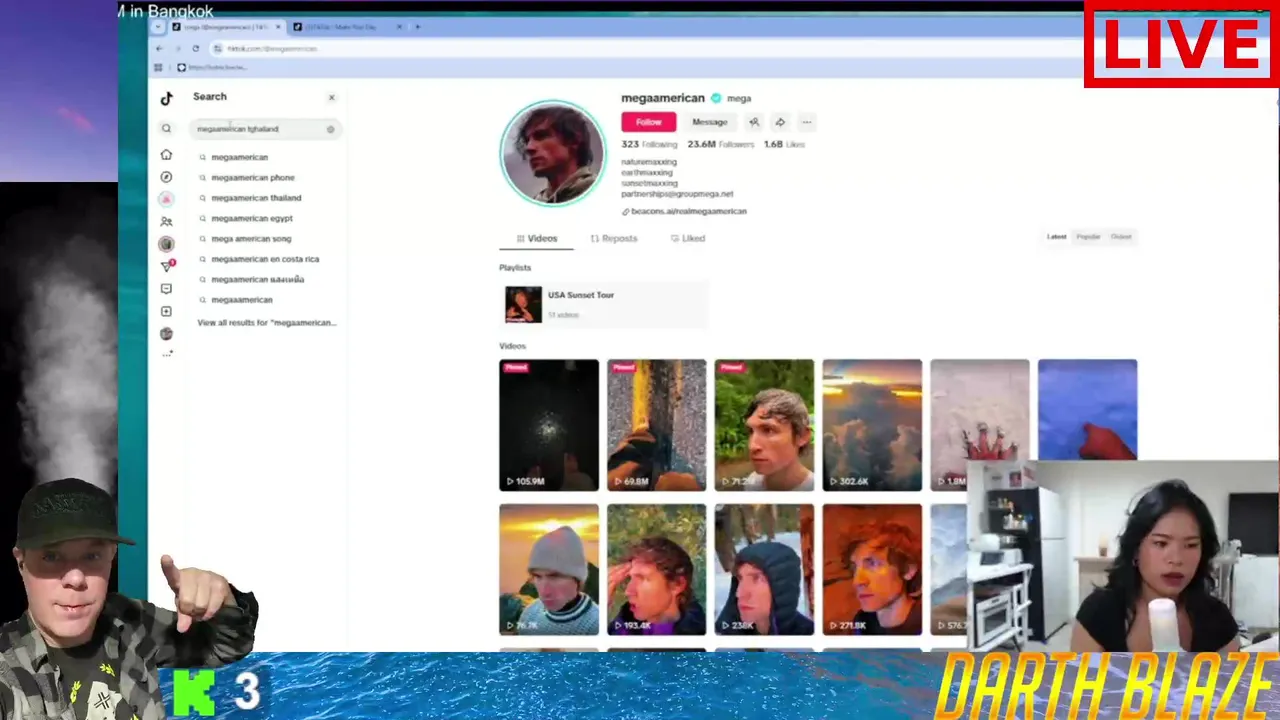This screenshot has height=720, width=1280.
Task: Sort videos by Popular
Action: coord(1088,237)
